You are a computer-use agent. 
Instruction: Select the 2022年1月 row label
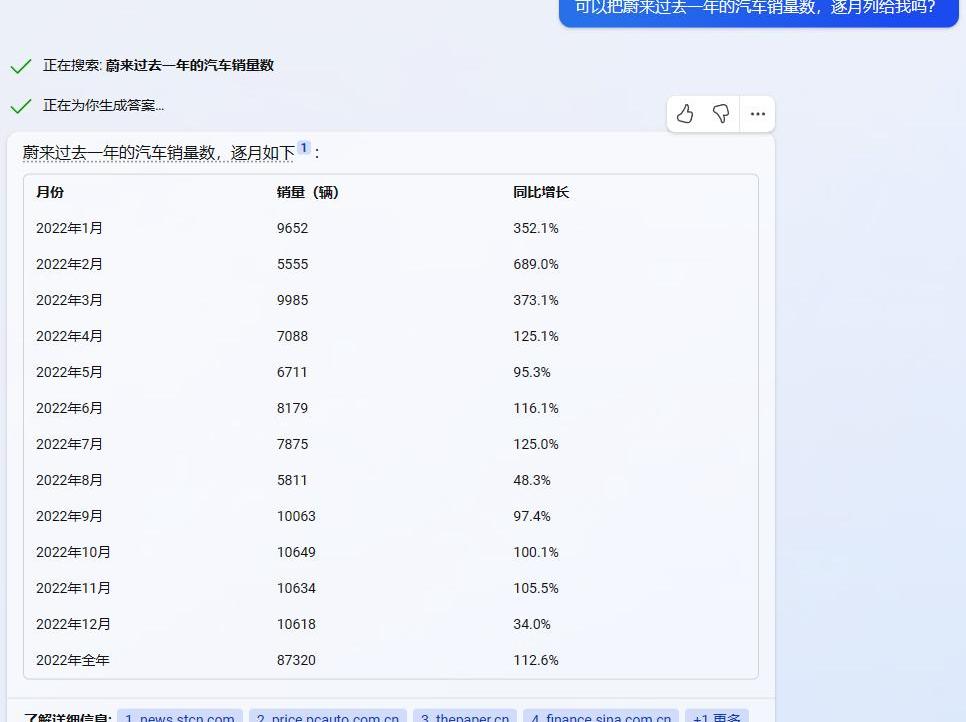click(x=69, y=228)
